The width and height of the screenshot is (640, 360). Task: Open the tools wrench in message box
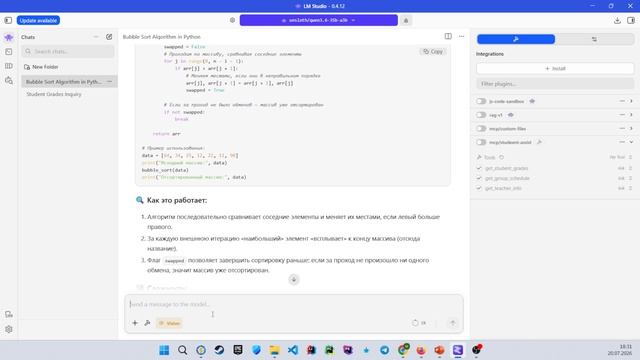point(147,323)
